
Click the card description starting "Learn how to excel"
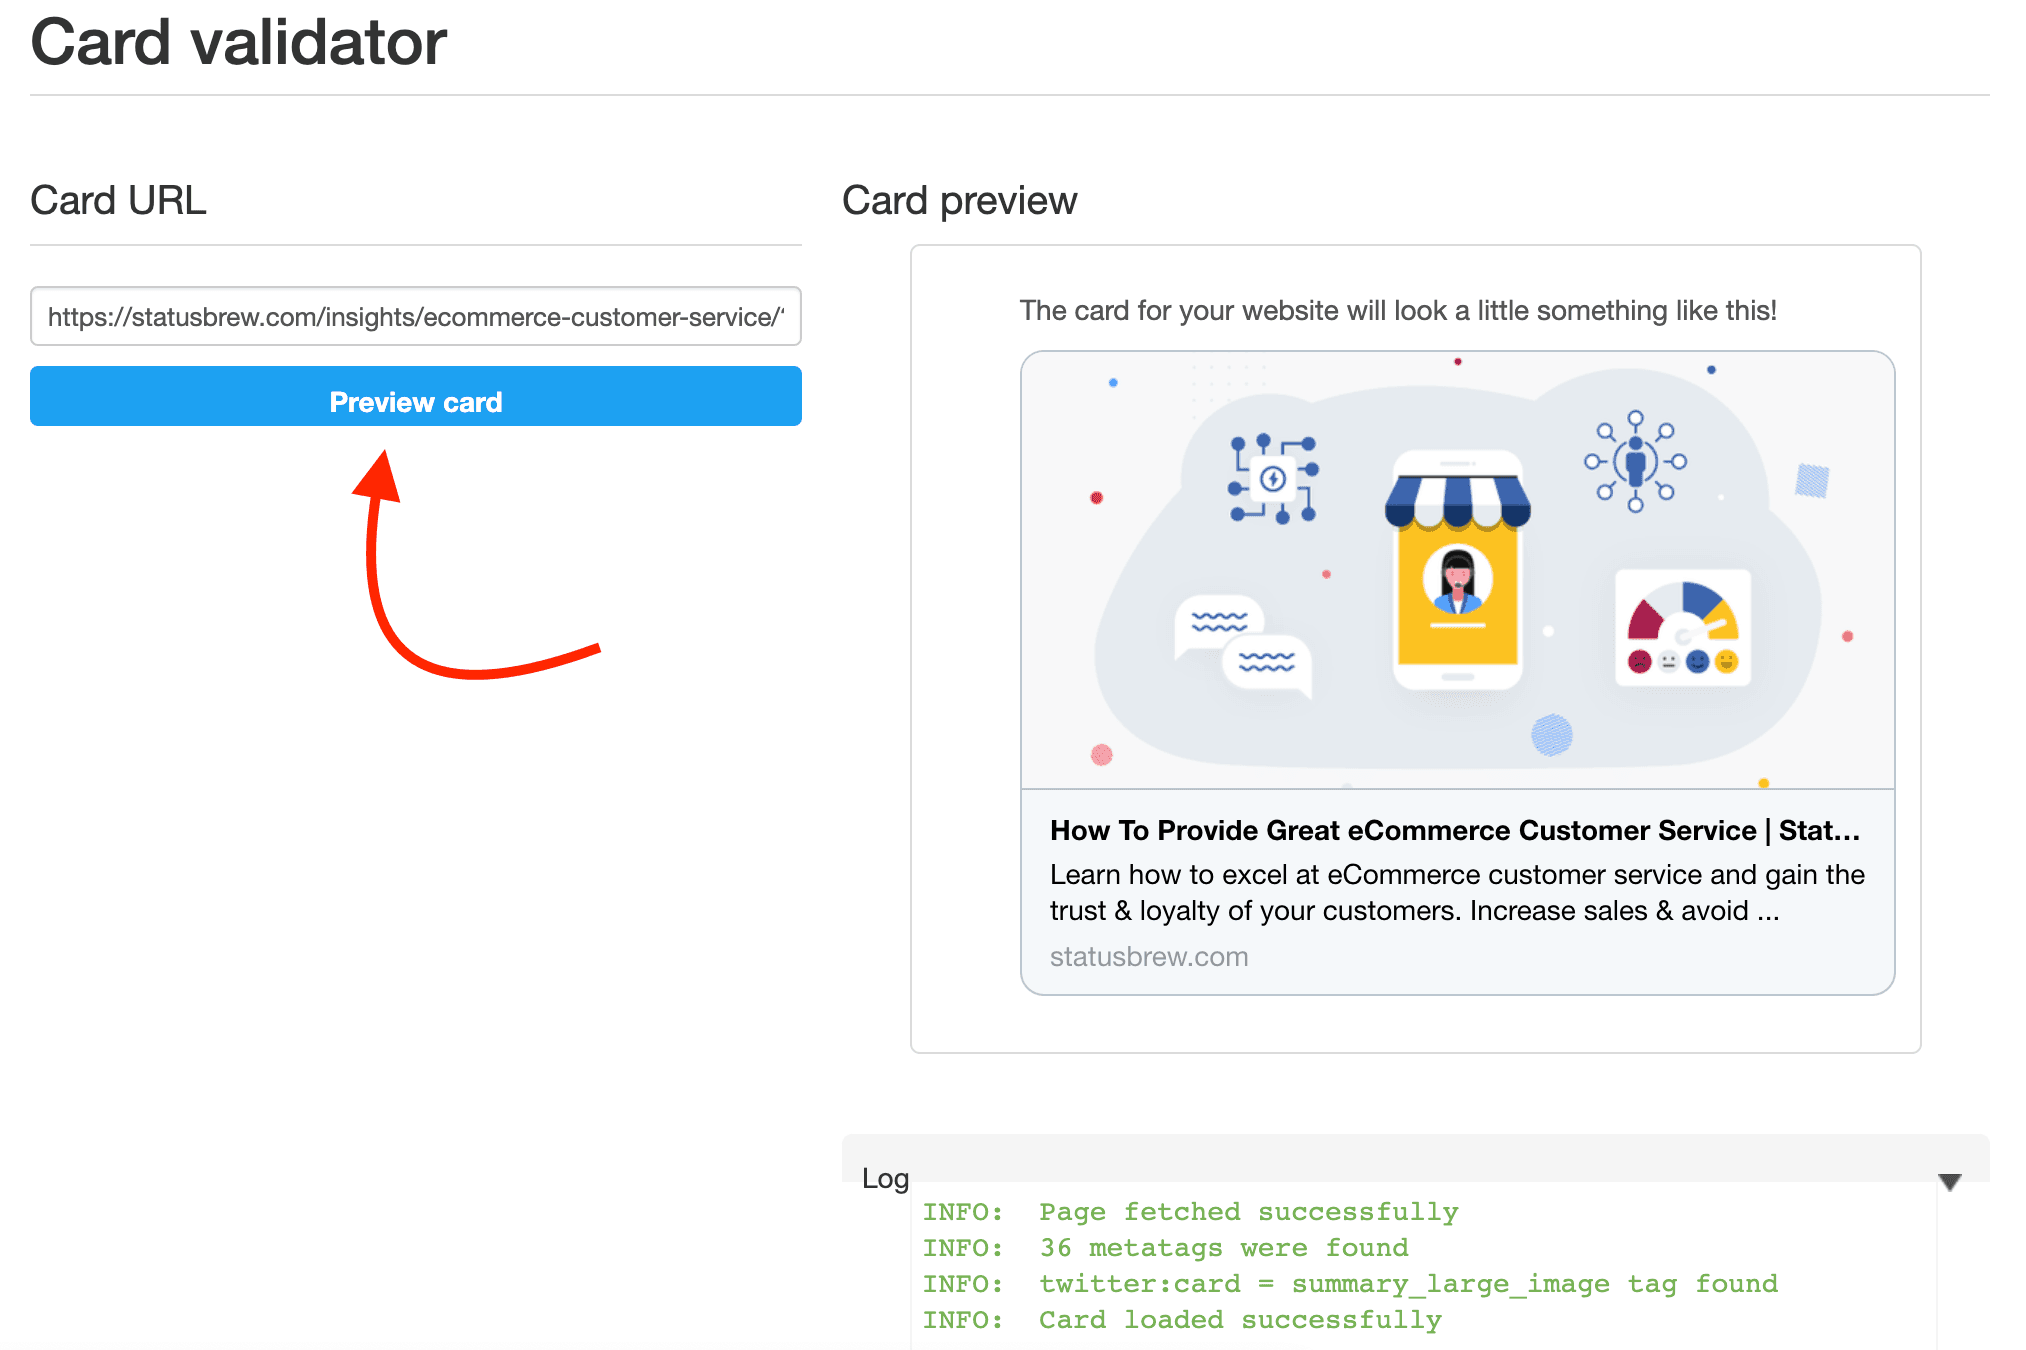pos(1456,892)
